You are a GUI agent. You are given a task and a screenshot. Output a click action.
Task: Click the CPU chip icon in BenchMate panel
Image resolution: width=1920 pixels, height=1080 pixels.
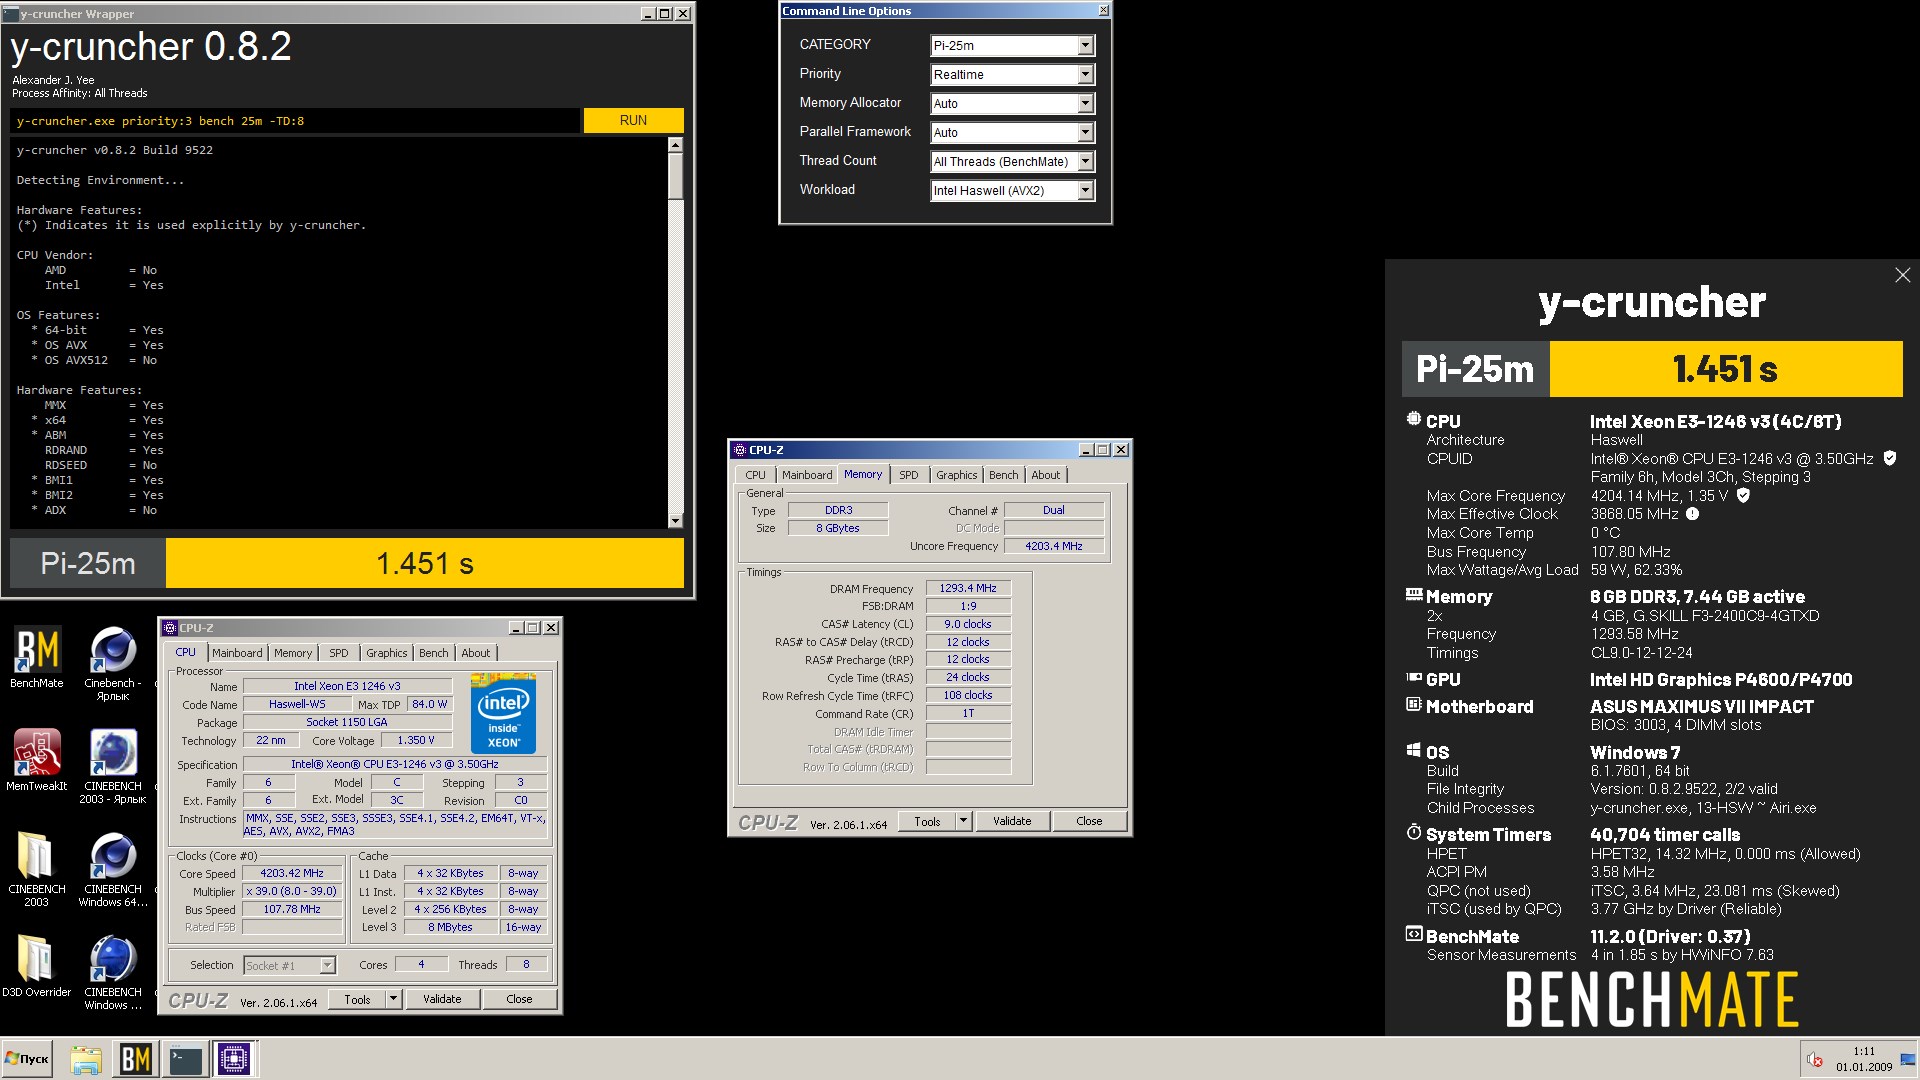(x=1413, y=419)
